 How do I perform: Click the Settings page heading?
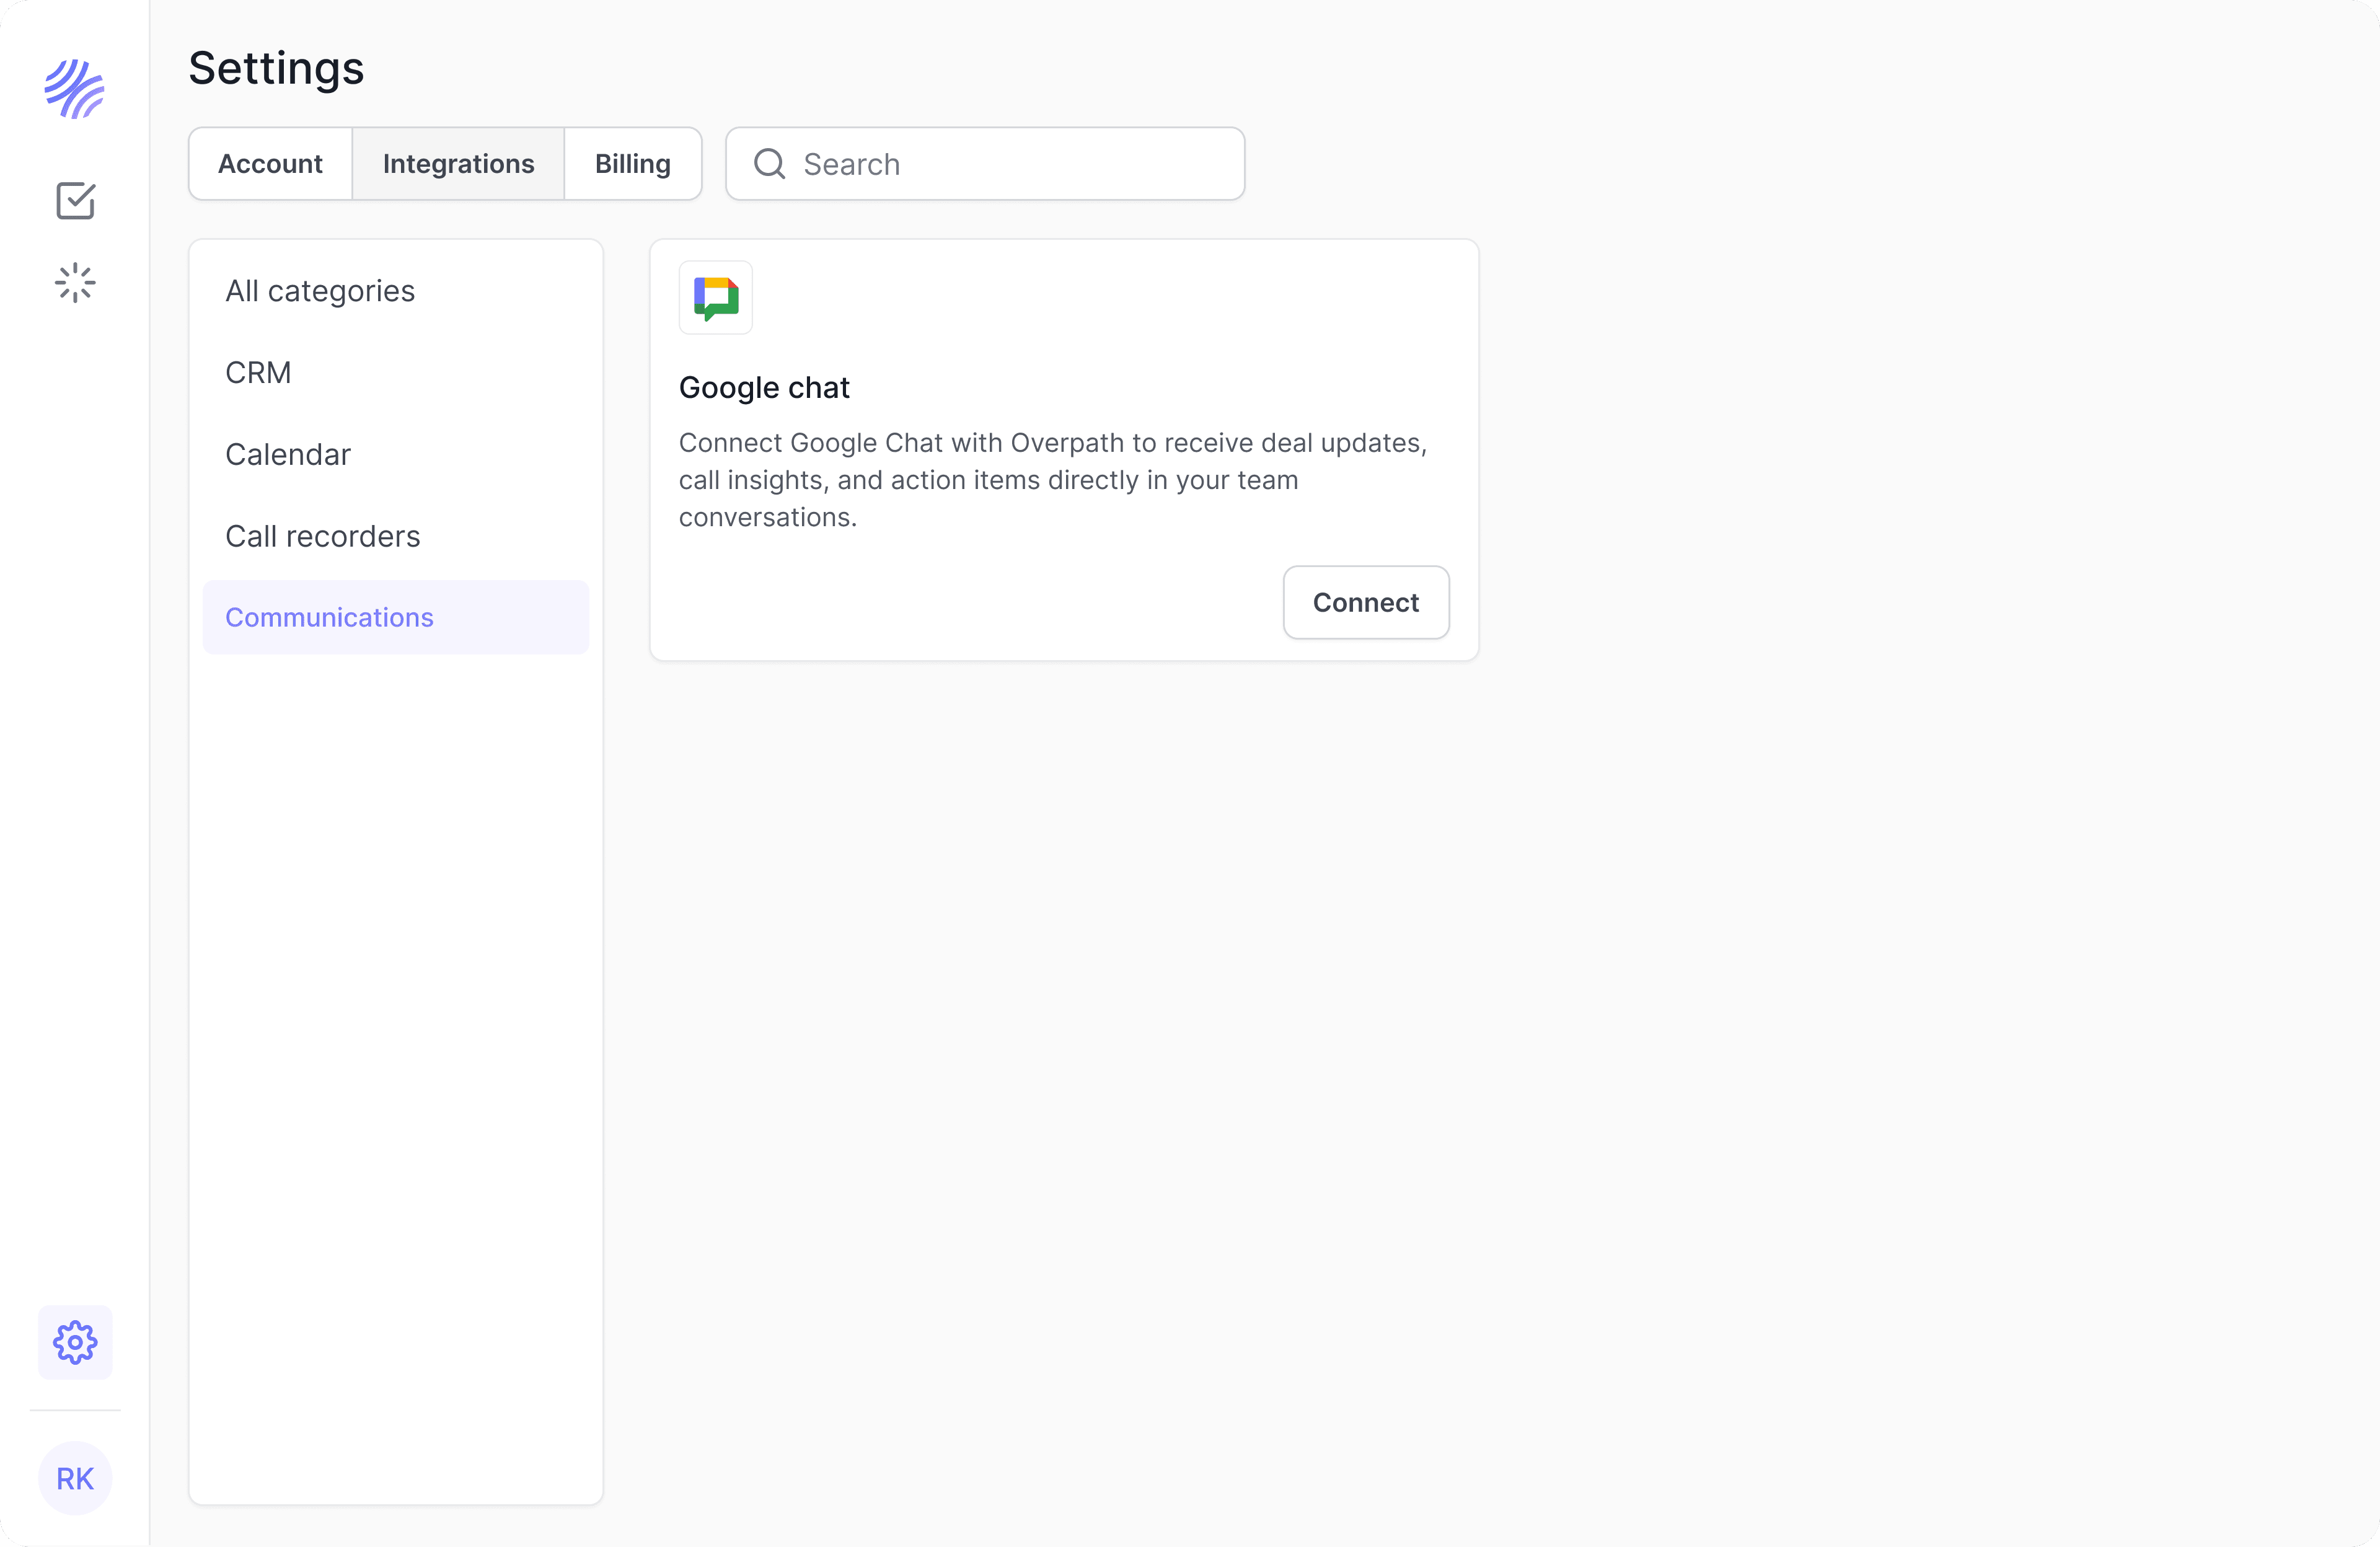point(276,69)
